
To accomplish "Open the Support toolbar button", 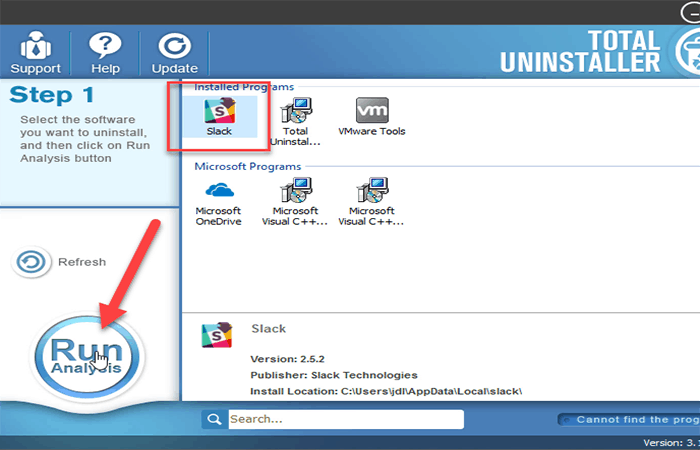I will tap(35, 53).
